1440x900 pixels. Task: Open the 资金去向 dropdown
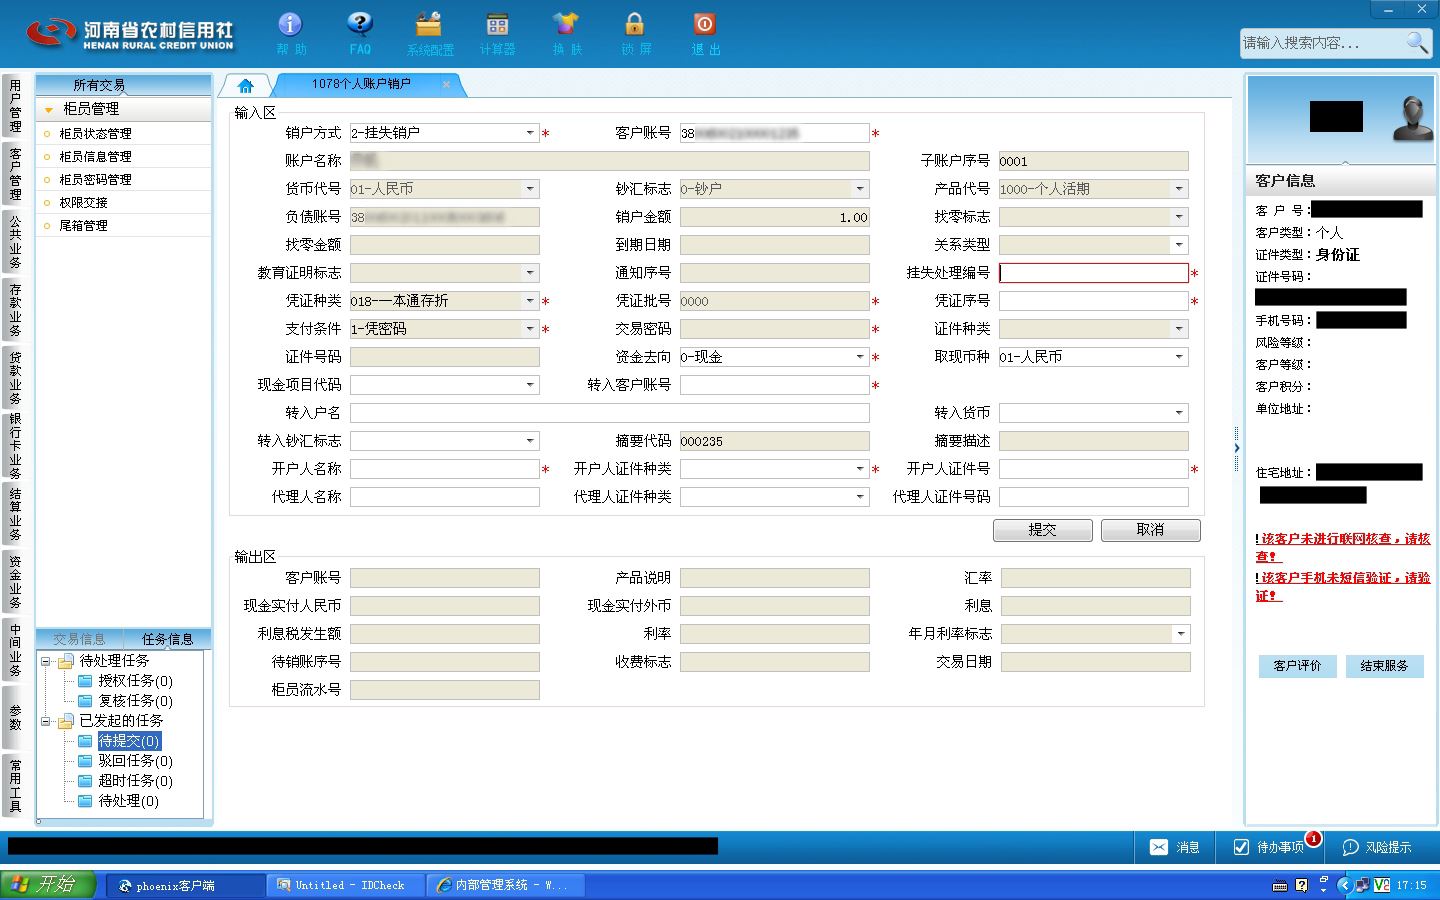click(x=860, y=357)
